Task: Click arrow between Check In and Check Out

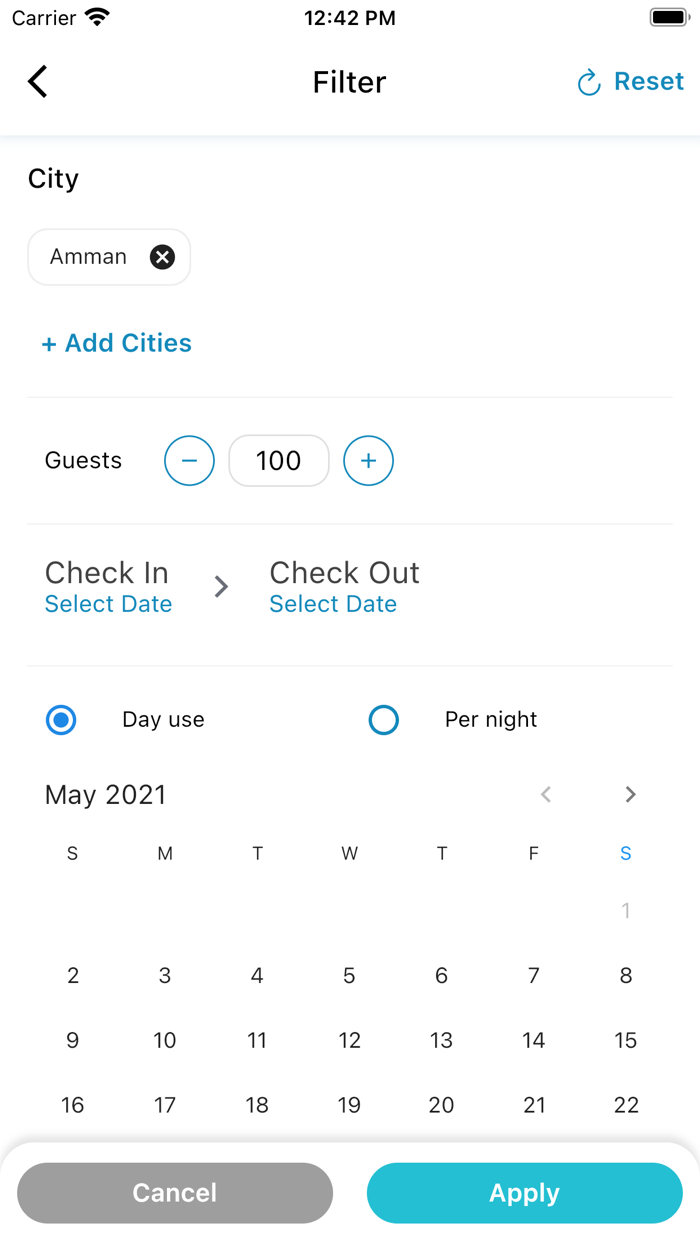Action: coord(221,587)
